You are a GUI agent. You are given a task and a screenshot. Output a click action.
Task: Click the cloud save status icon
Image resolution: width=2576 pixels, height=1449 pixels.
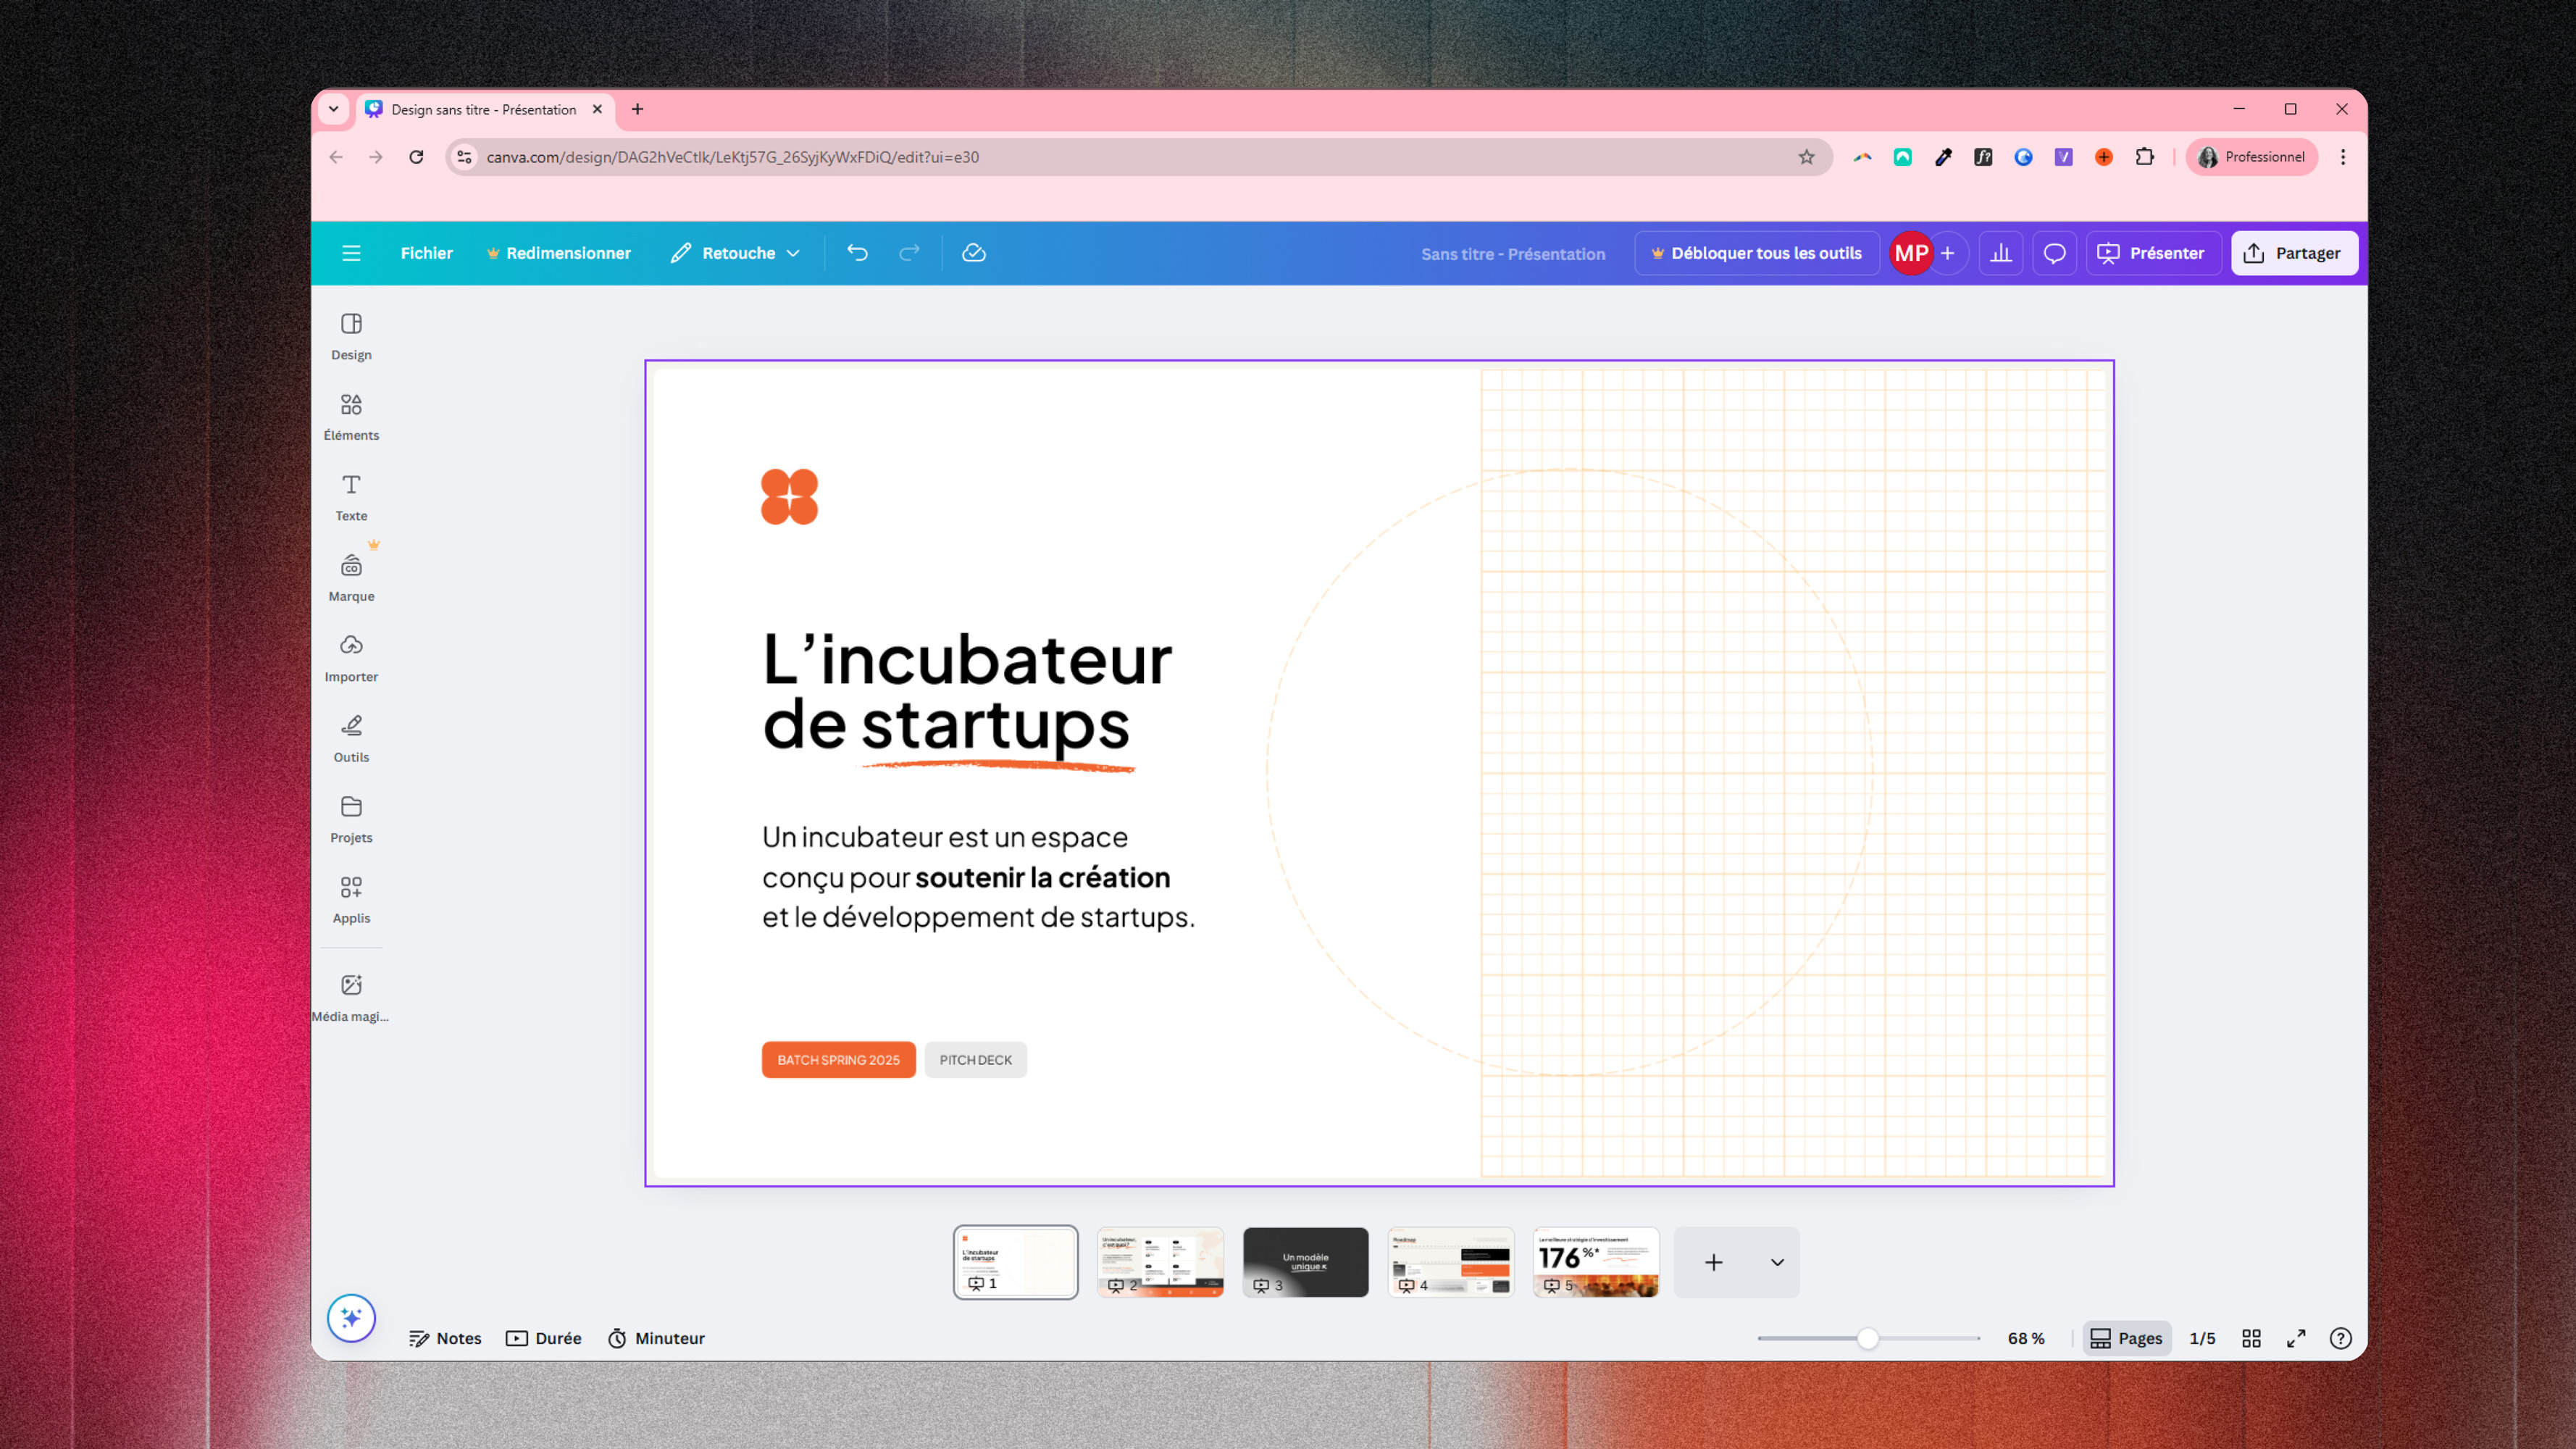click(974, 253)
